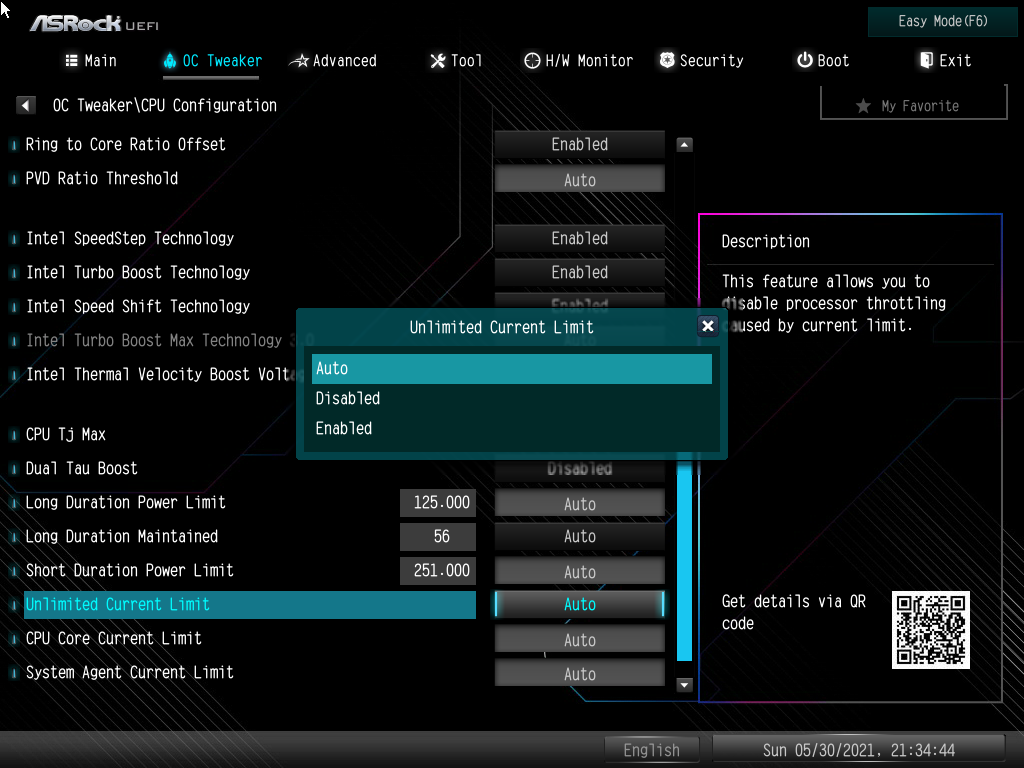Screen dimensions: 1024x768
Task: Select Intel Turbo Boost Technology row
Action: coord(250,272)
